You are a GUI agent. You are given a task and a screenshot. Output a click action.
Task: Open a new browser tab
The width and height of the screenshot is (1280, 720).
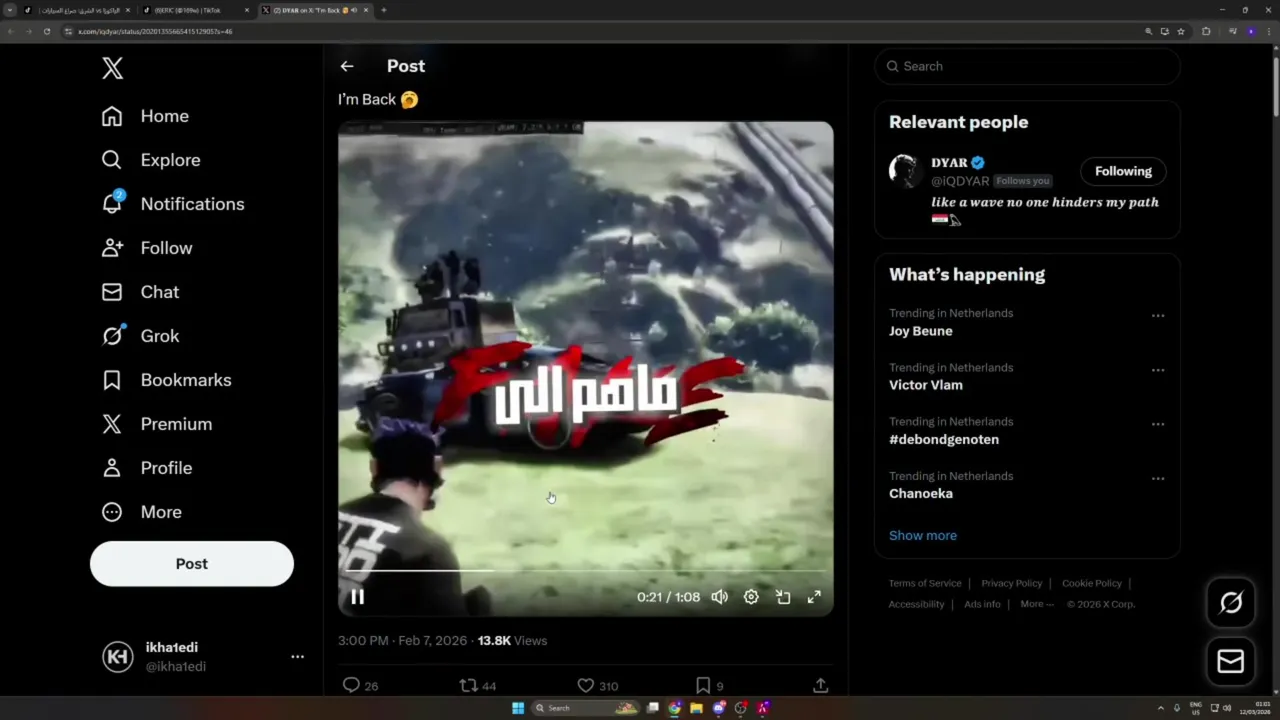[x=383, y=10]
